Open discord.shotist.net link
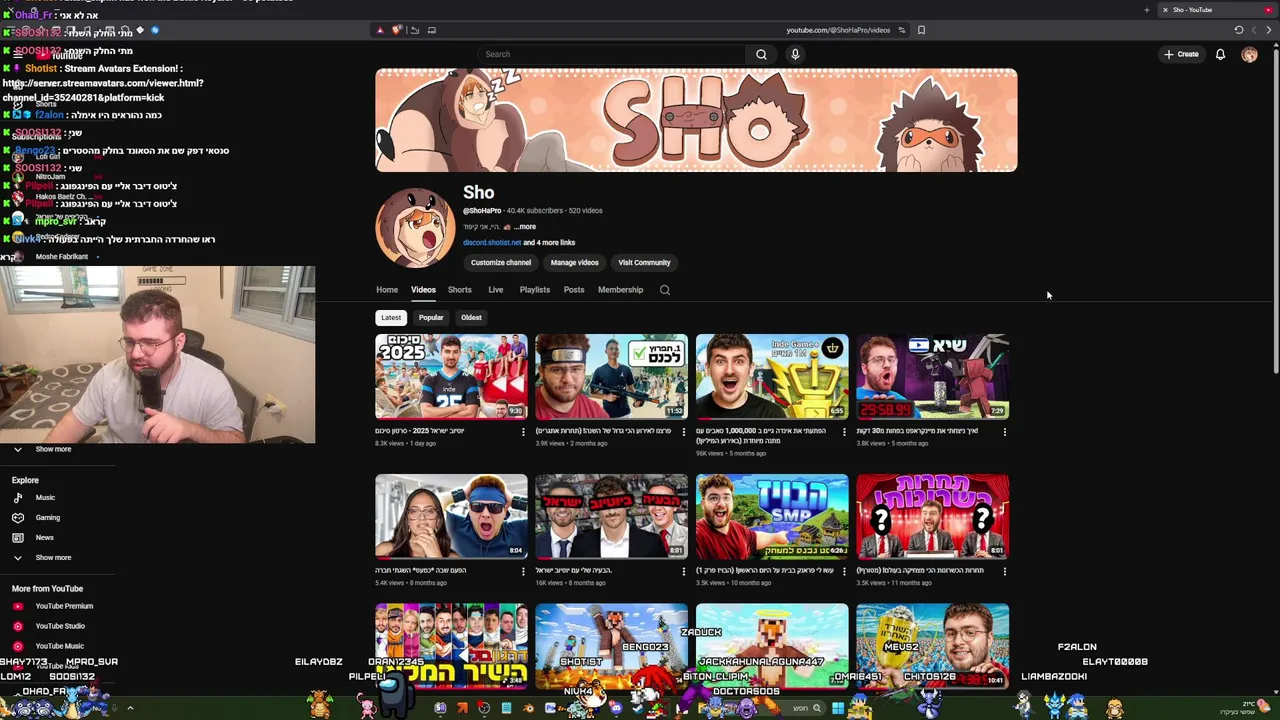The image size is (1280, 720). point(492,242)
